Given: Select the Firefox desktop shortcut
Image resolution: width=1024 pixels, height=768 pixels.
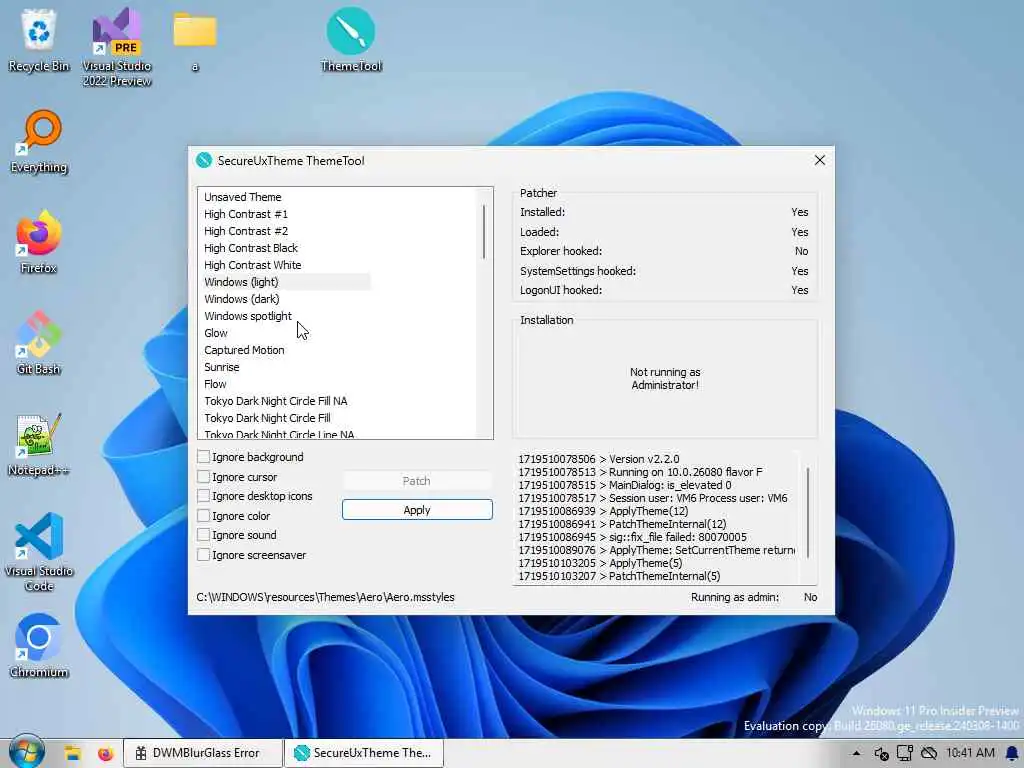Looking at the screenshot, I should (39, 242).
